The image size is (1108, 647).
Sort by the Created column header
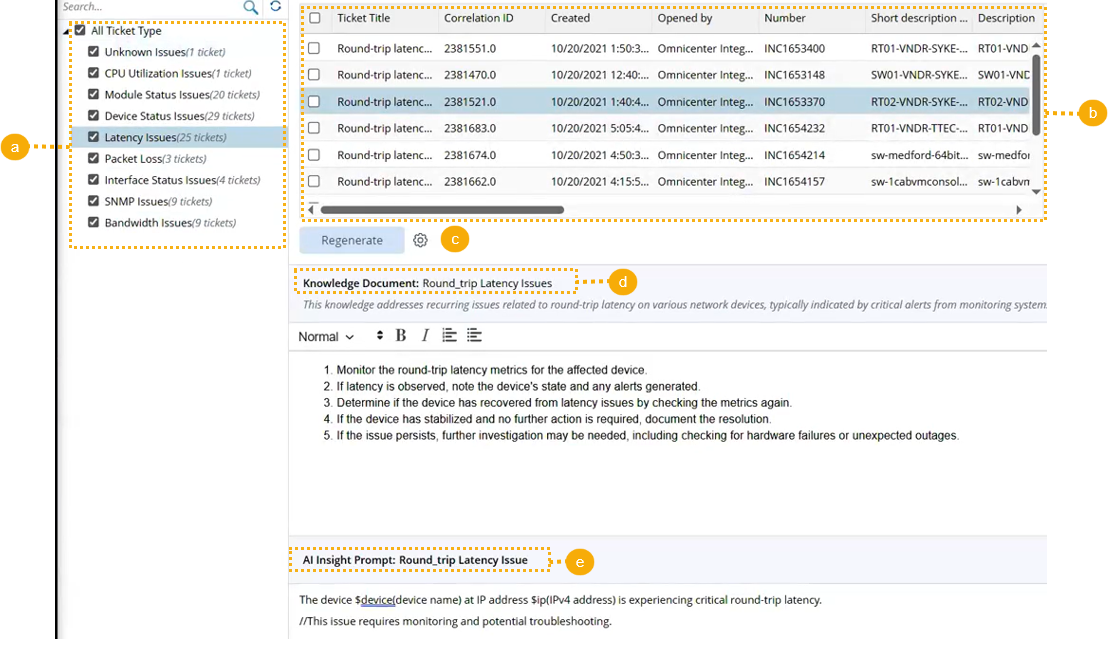click(570, 18)
